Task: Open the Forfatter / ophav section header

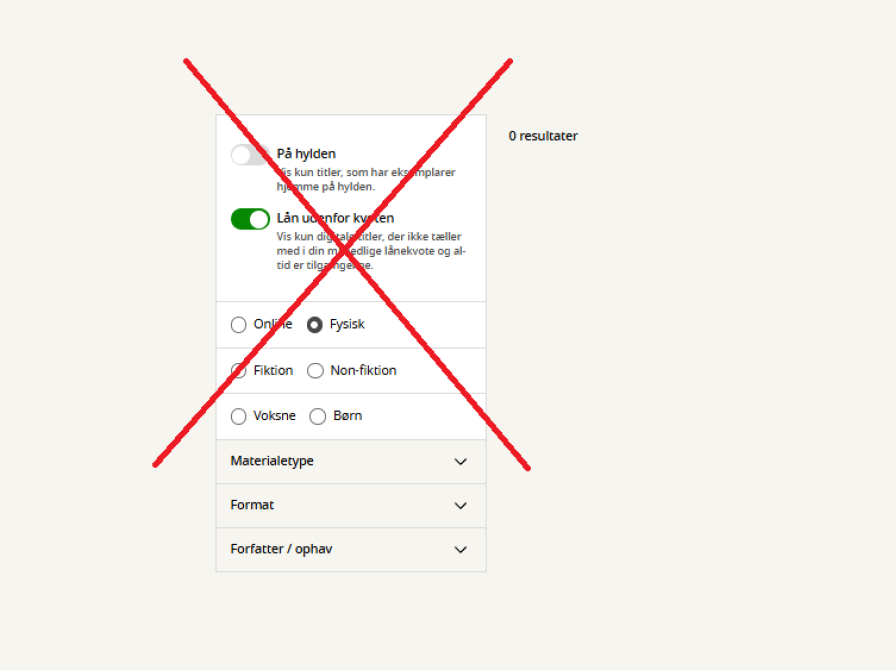Action: coord(351,549)
